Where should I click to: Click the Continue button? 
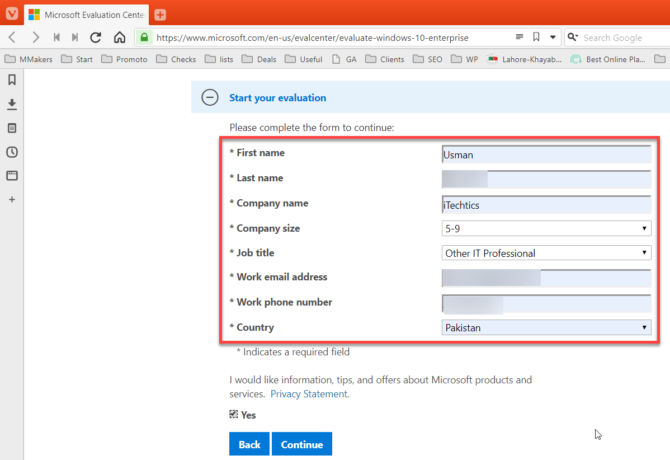click(x=302, y=444)
